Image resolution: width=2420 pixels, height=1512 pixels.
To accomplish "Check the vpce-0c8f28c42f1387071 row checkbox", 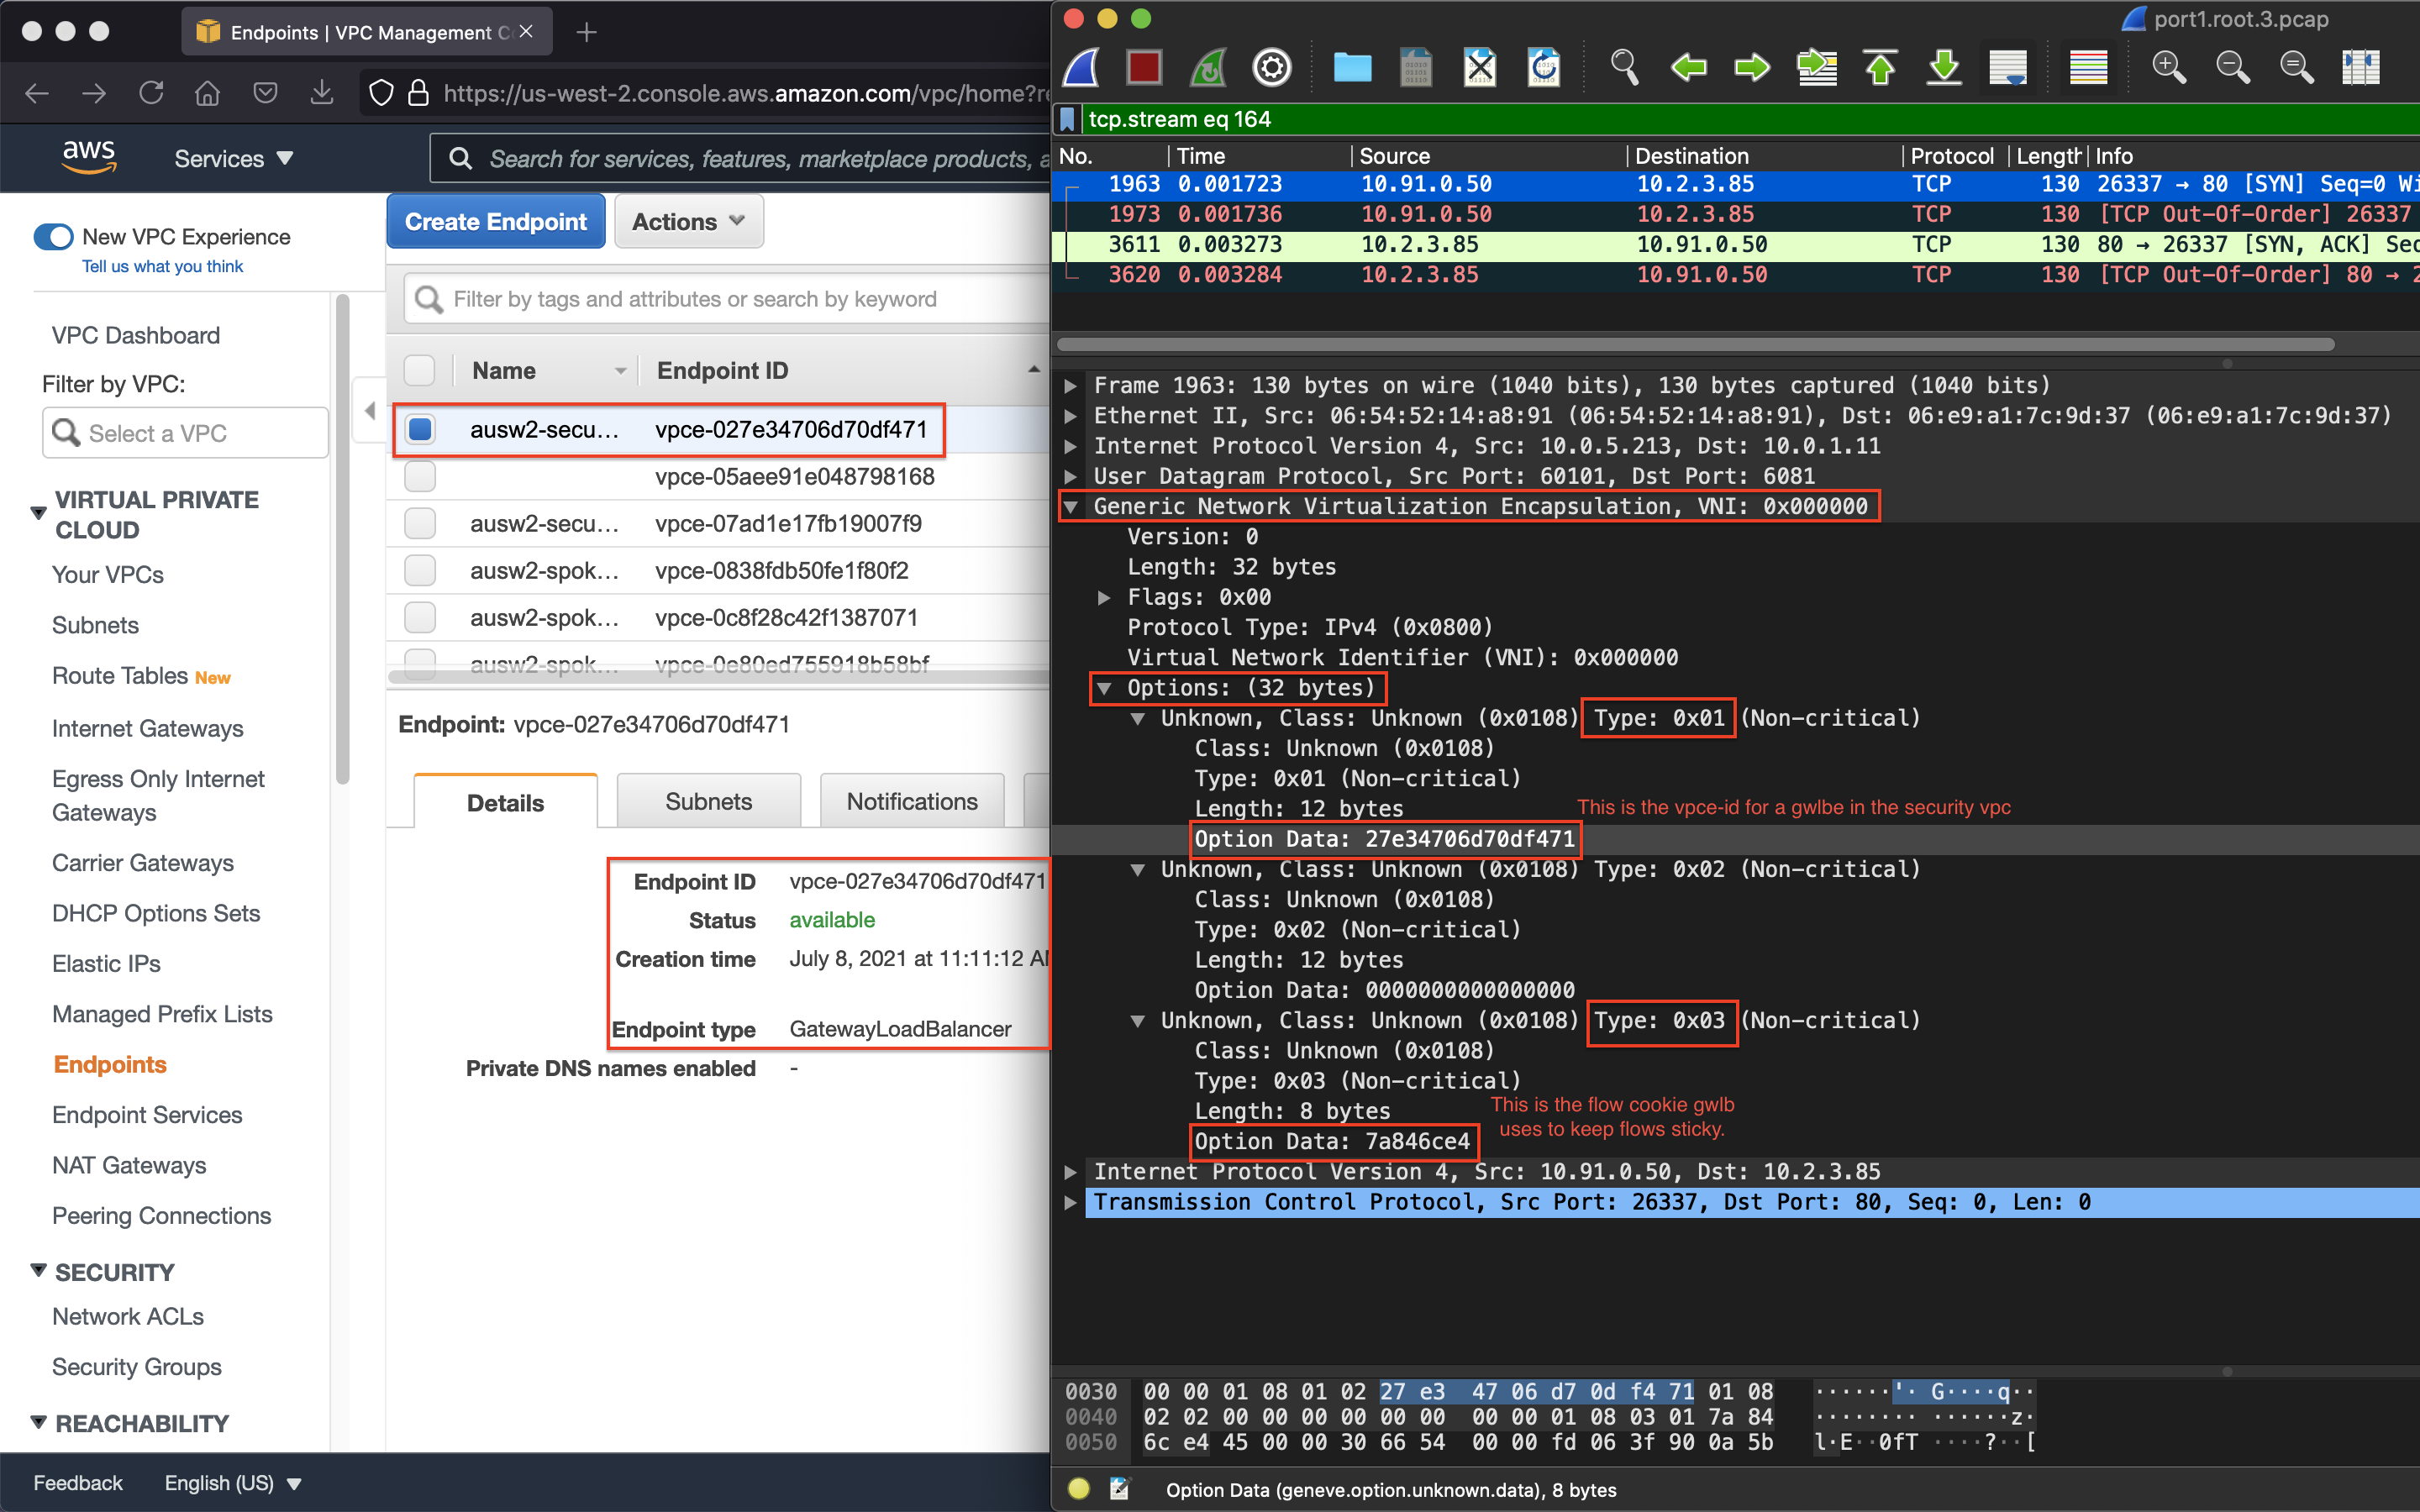I will pos(420,617).
